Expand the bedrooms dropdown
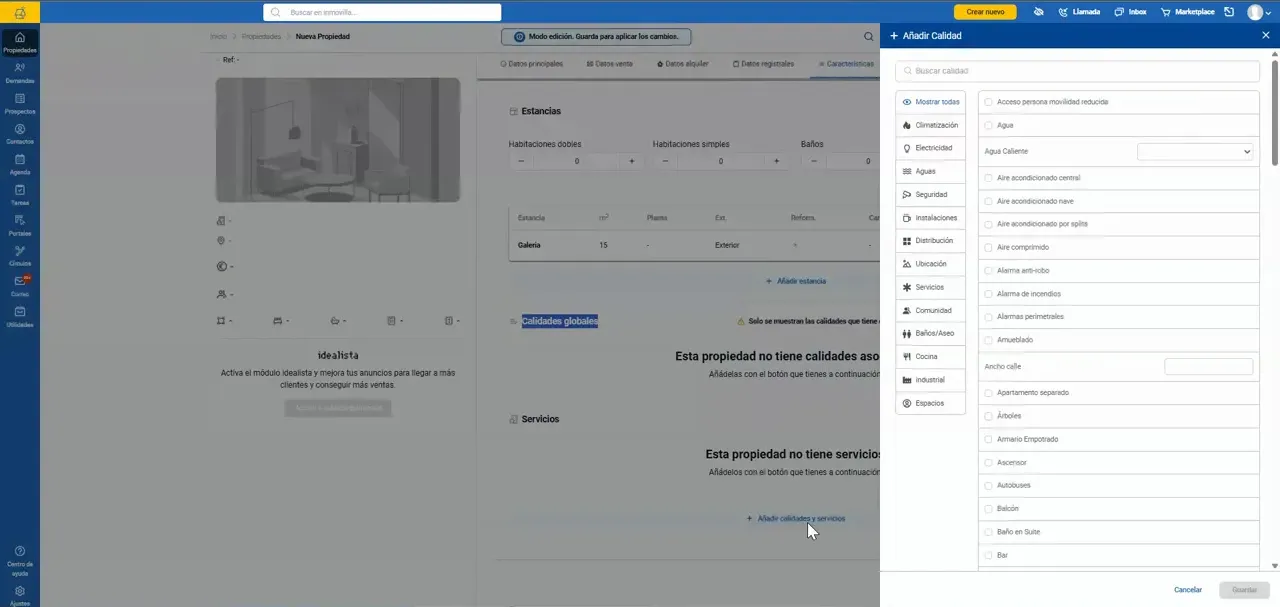The image size is (1280, 607). (281, 321)
